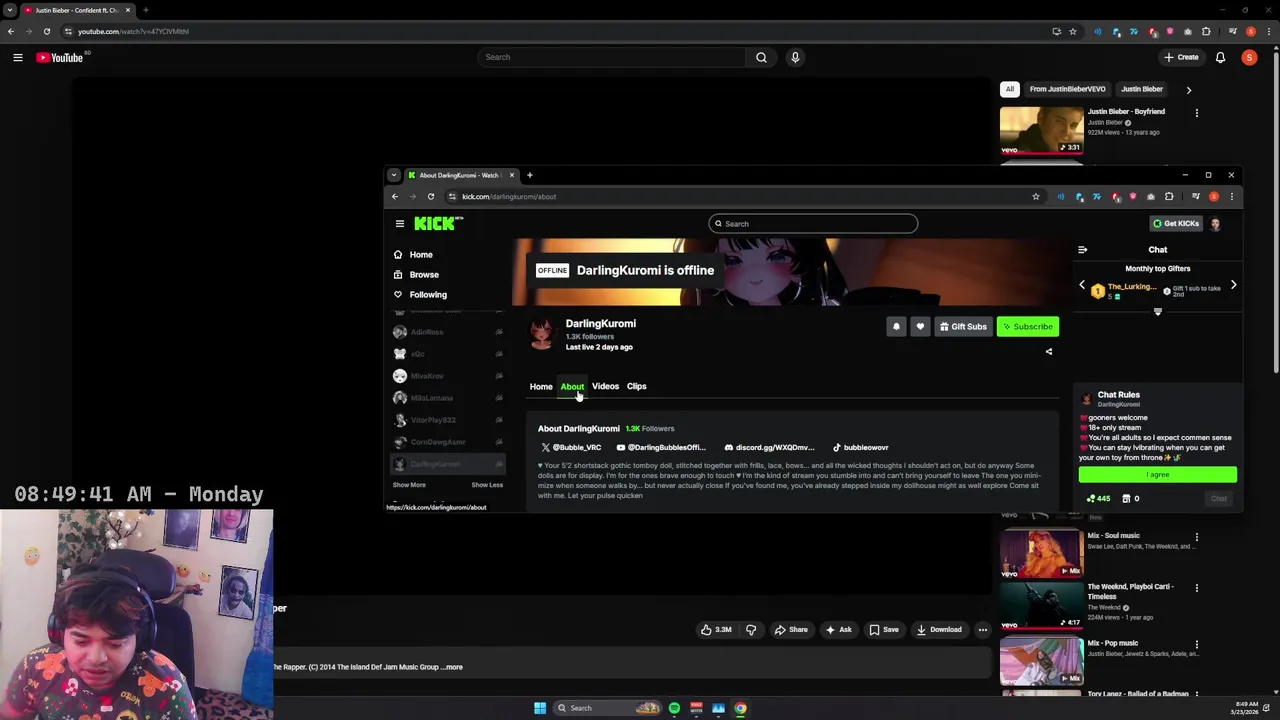The height and width of the screenshot is (720, 1280).
Task: Switch to the channel Home tab
Action: [541, 387]
